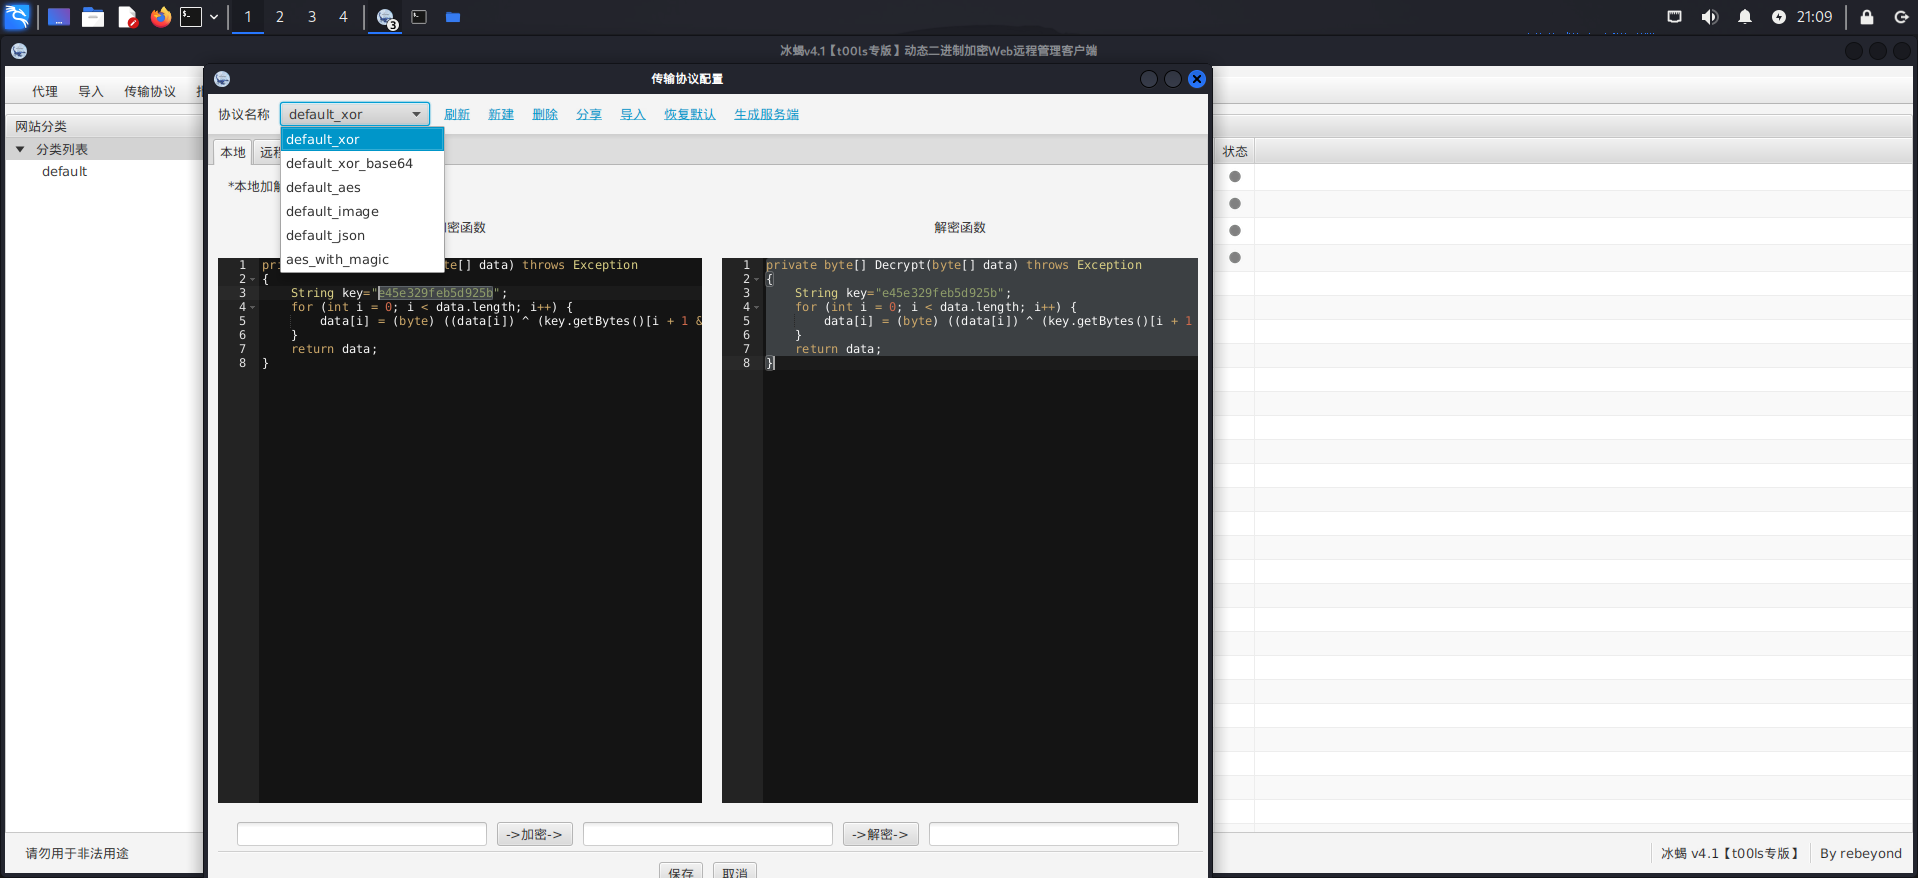Collapse the 分类列表 tree node
1918x878 pixels.
click(x=20, y=149)
